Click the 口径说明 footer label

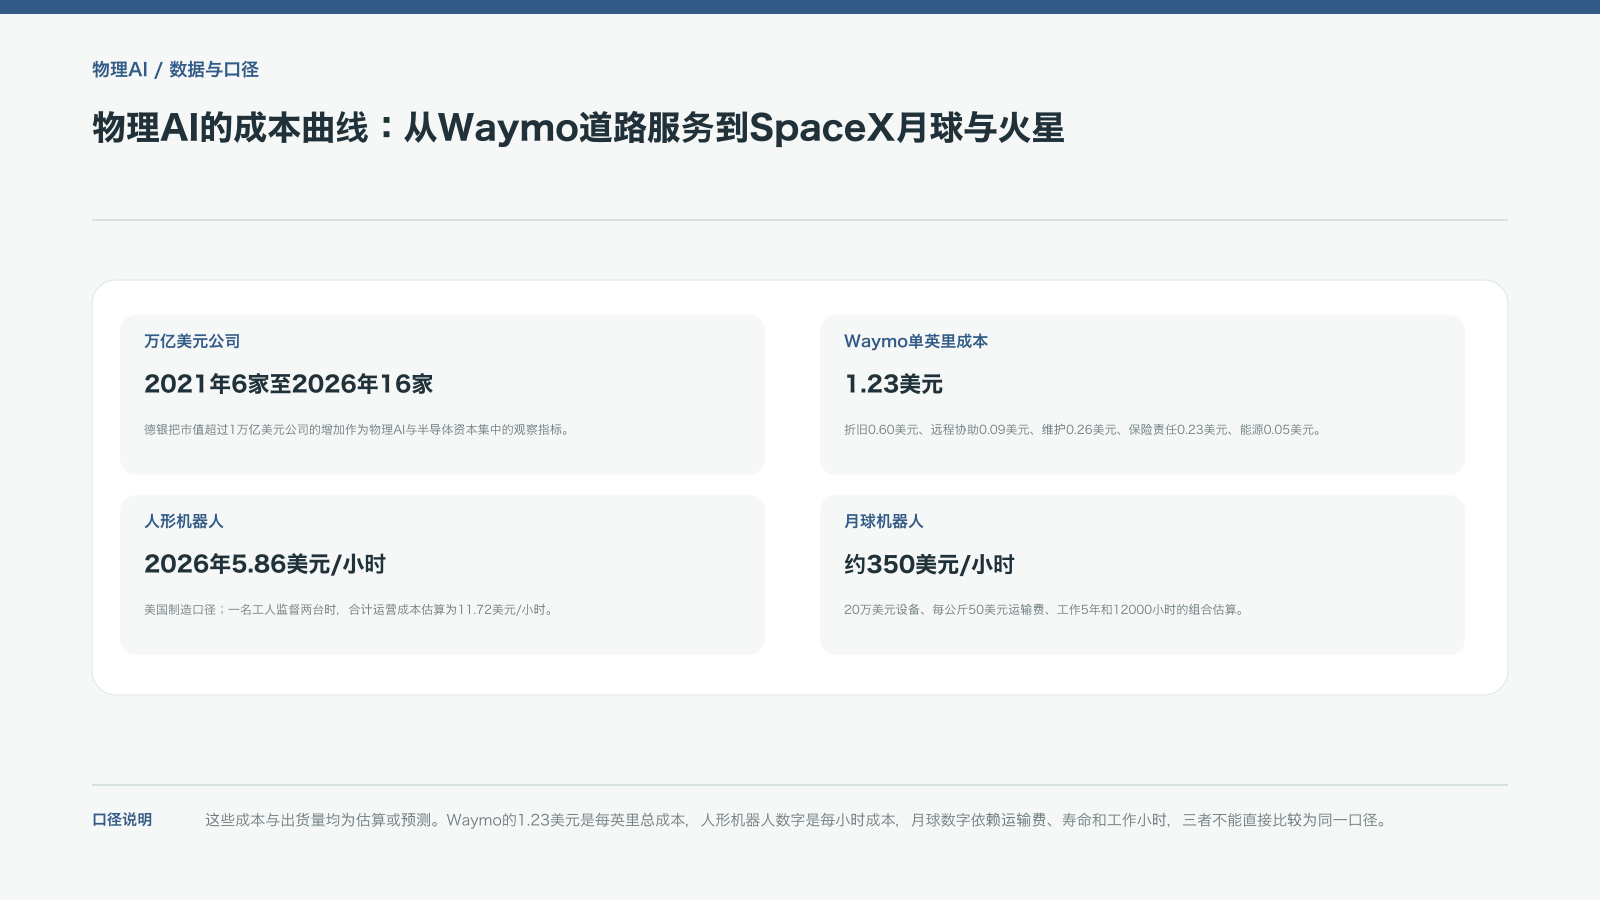[x=122, y=820]
